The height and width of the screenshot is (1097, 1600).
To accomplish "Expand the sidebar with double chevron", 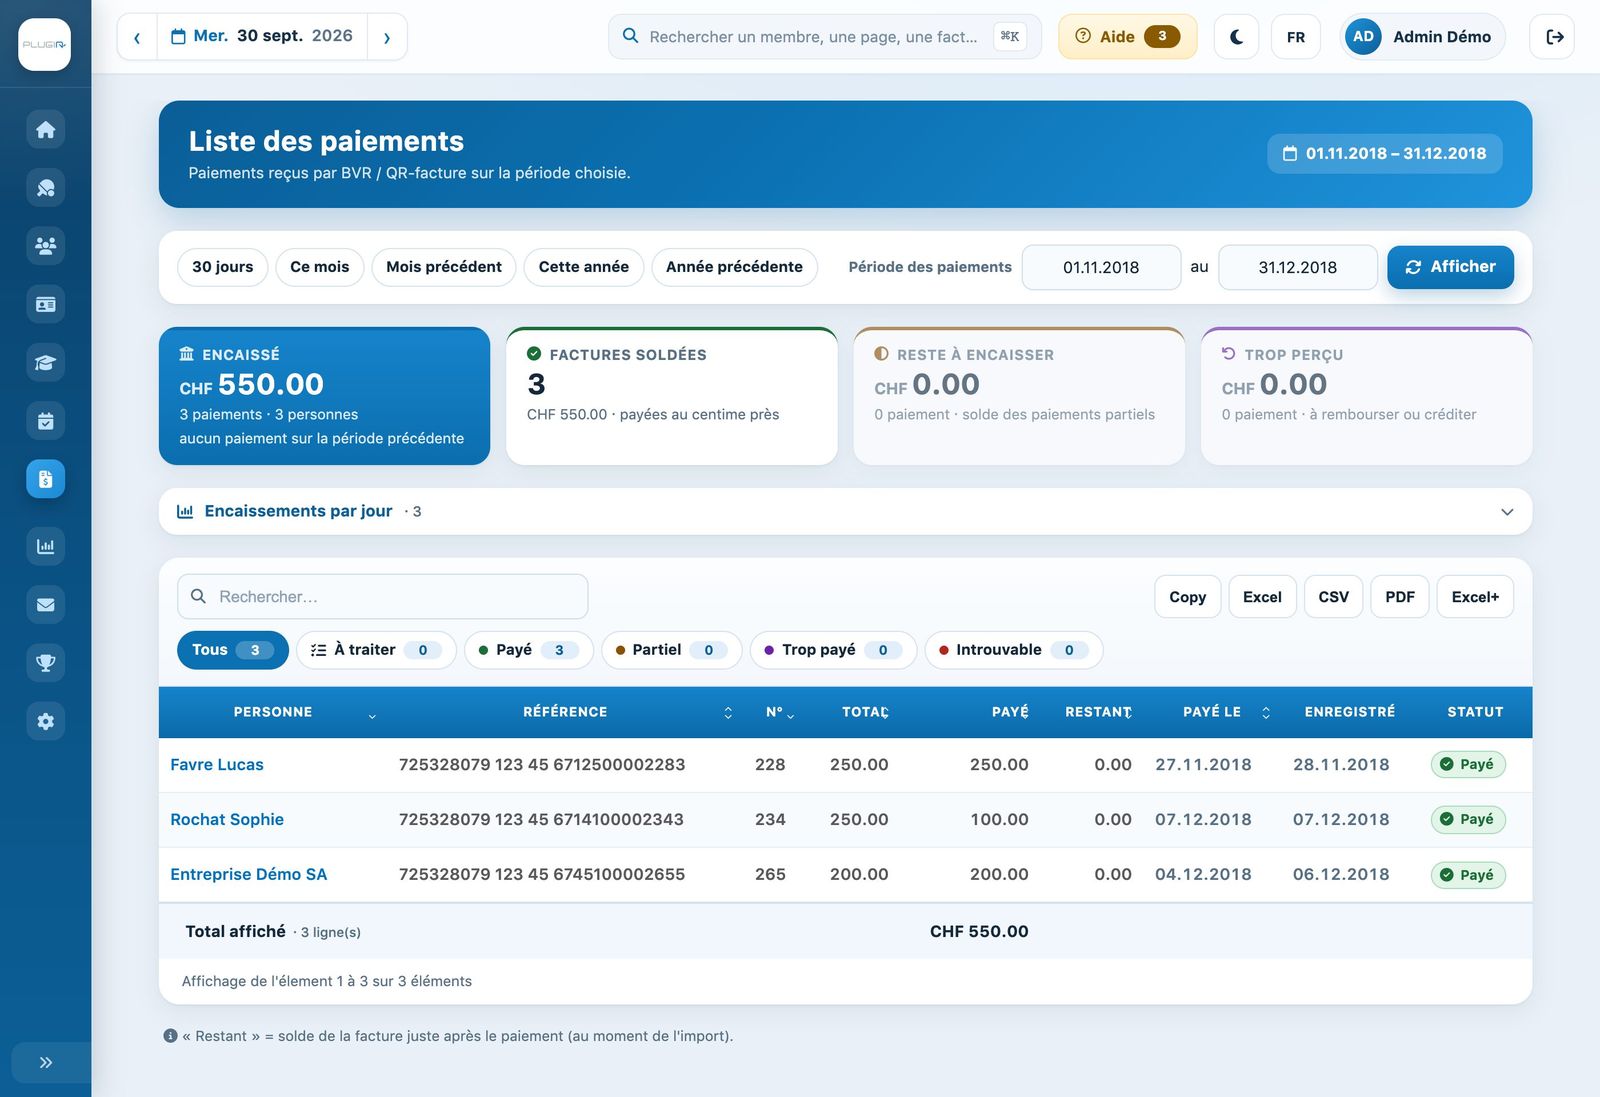I will (45, 1062).
